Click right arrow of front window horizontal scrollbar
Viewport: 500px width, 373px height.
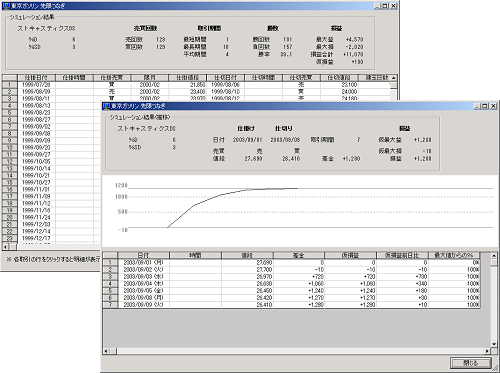(x=487, y=351)
